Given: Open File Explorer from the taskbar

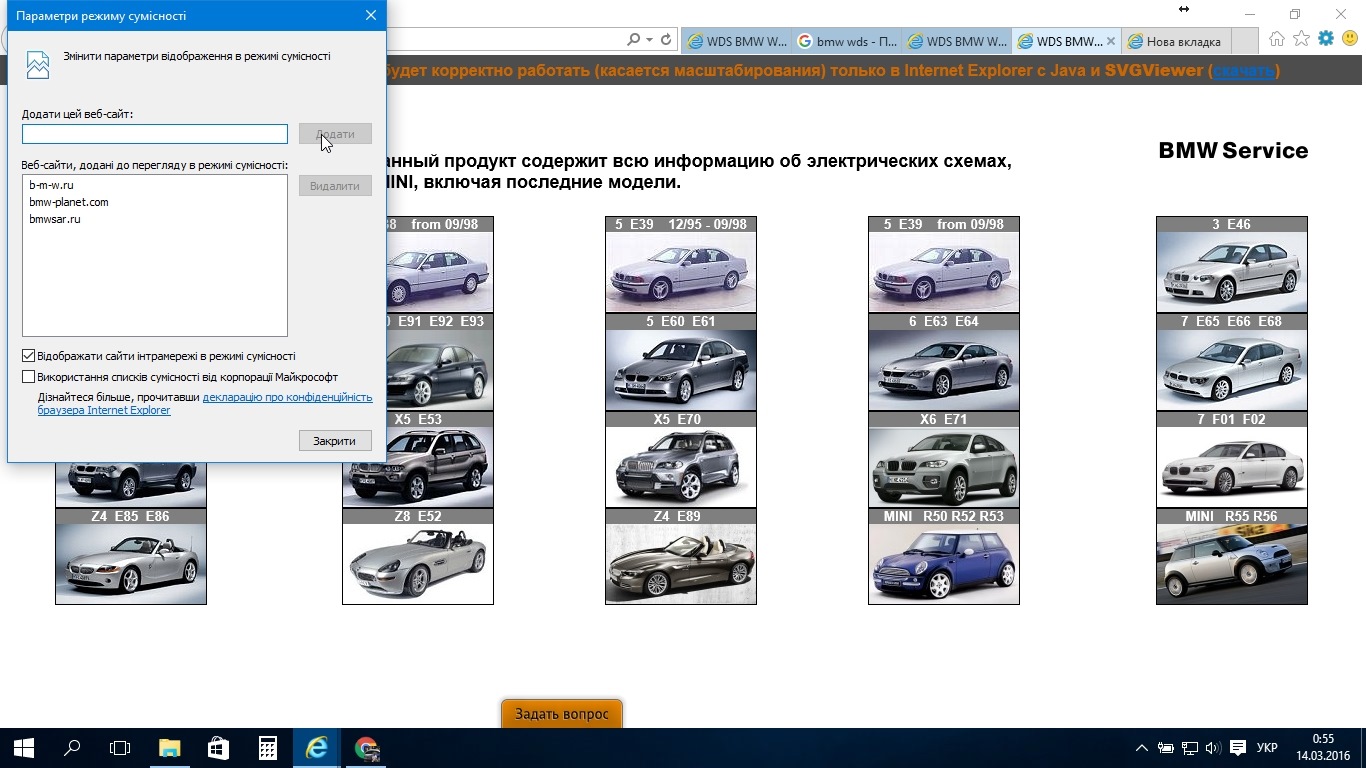Looking at the screenshot, I should coord(169,748).
